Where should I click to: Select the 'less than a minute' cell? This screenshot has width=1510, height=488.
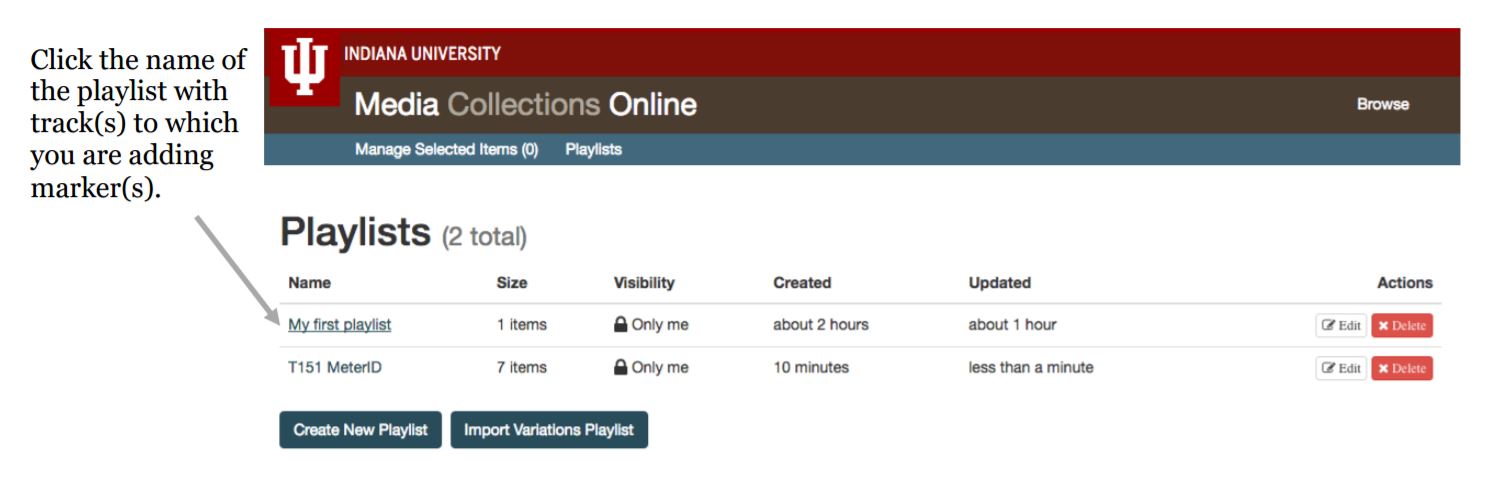[x=1031, y=367]
